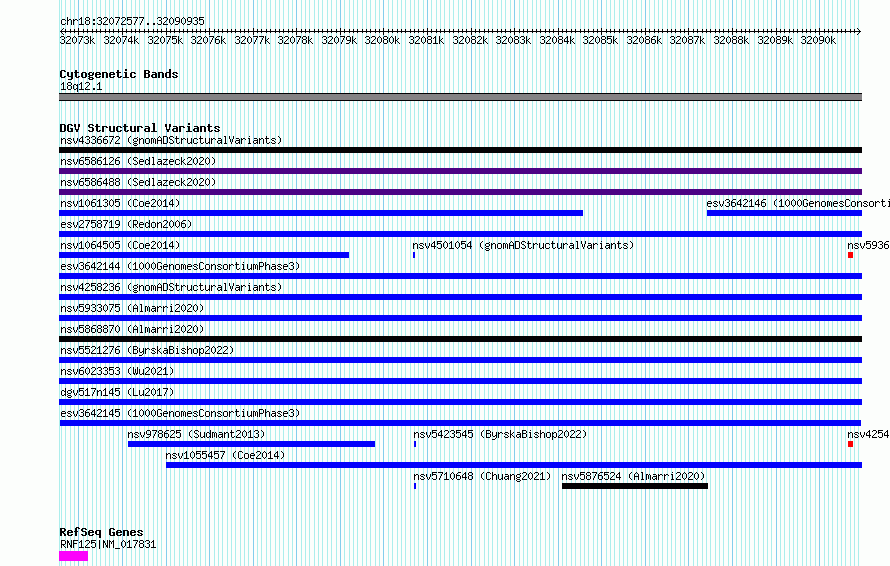Click small blue marker under nsv5710648
This screenshot has height=566, width=890.
415,486
